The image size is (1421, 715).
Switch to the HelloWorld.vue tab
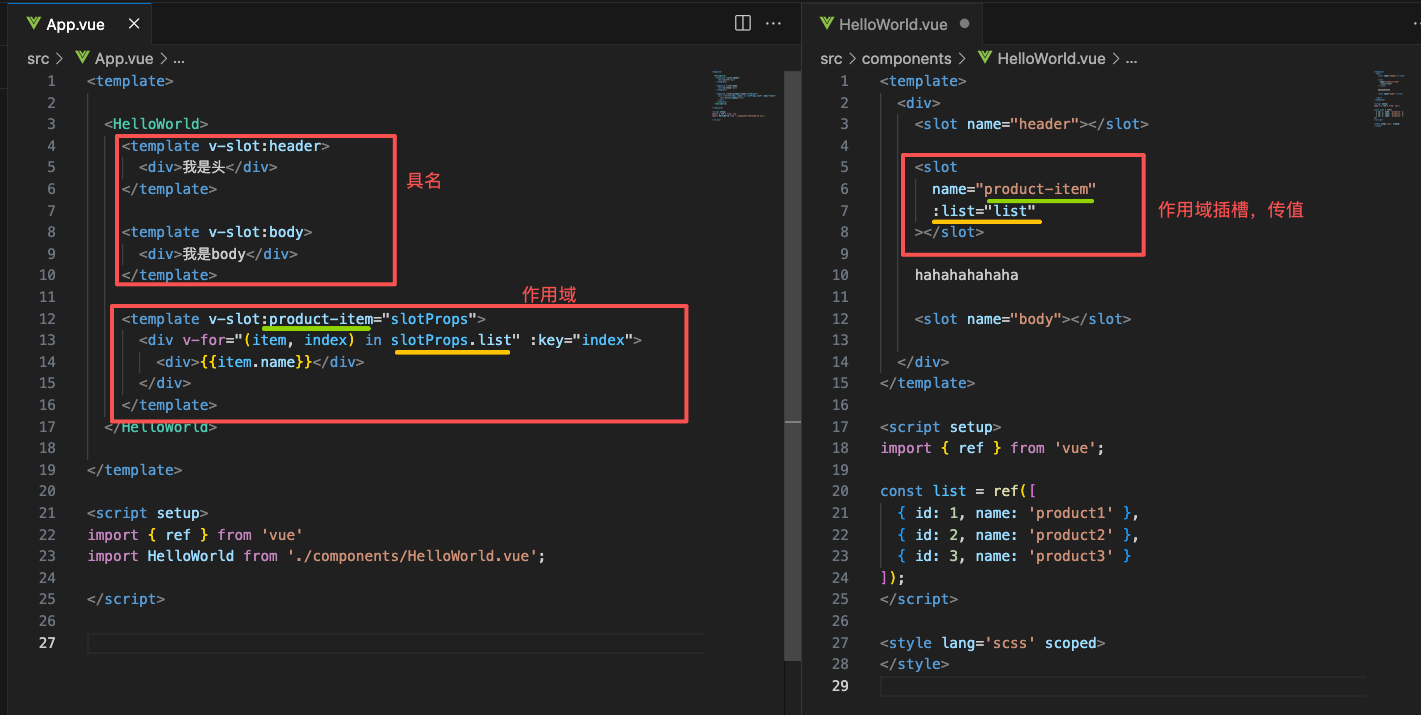[x=893, y=24]
